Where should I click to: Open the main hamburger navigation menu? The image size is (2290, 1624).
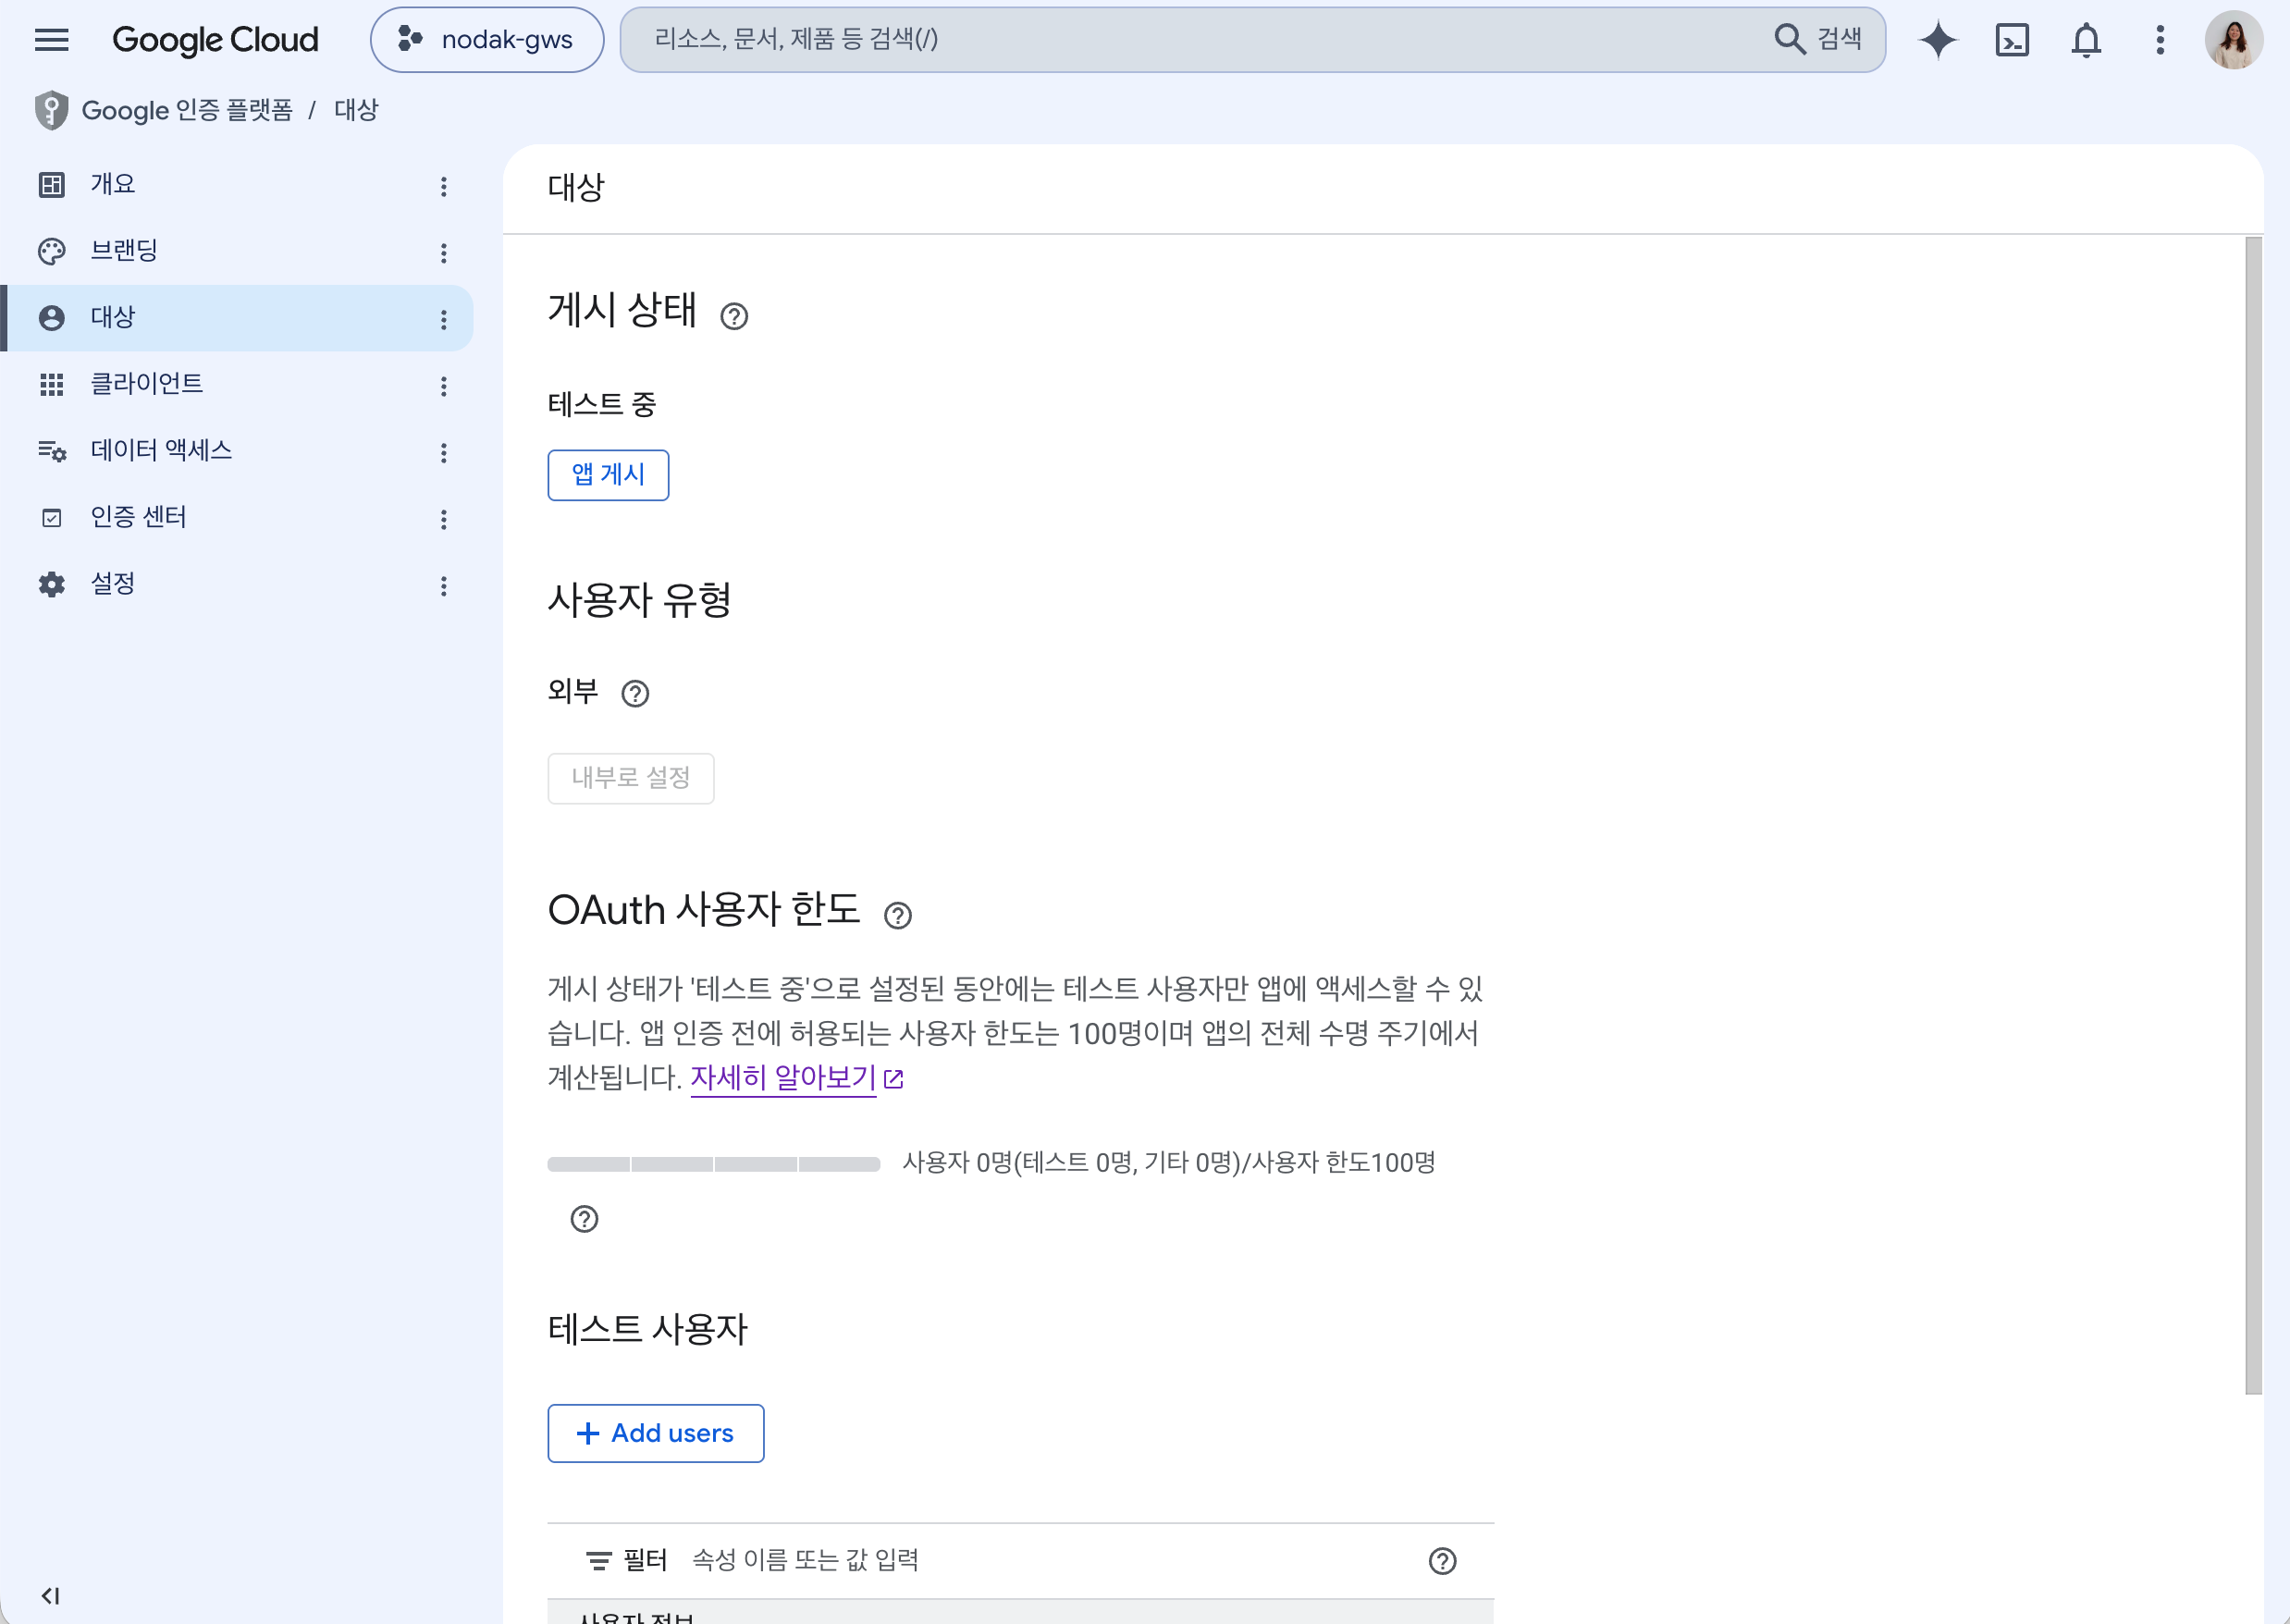coord(51,40)
